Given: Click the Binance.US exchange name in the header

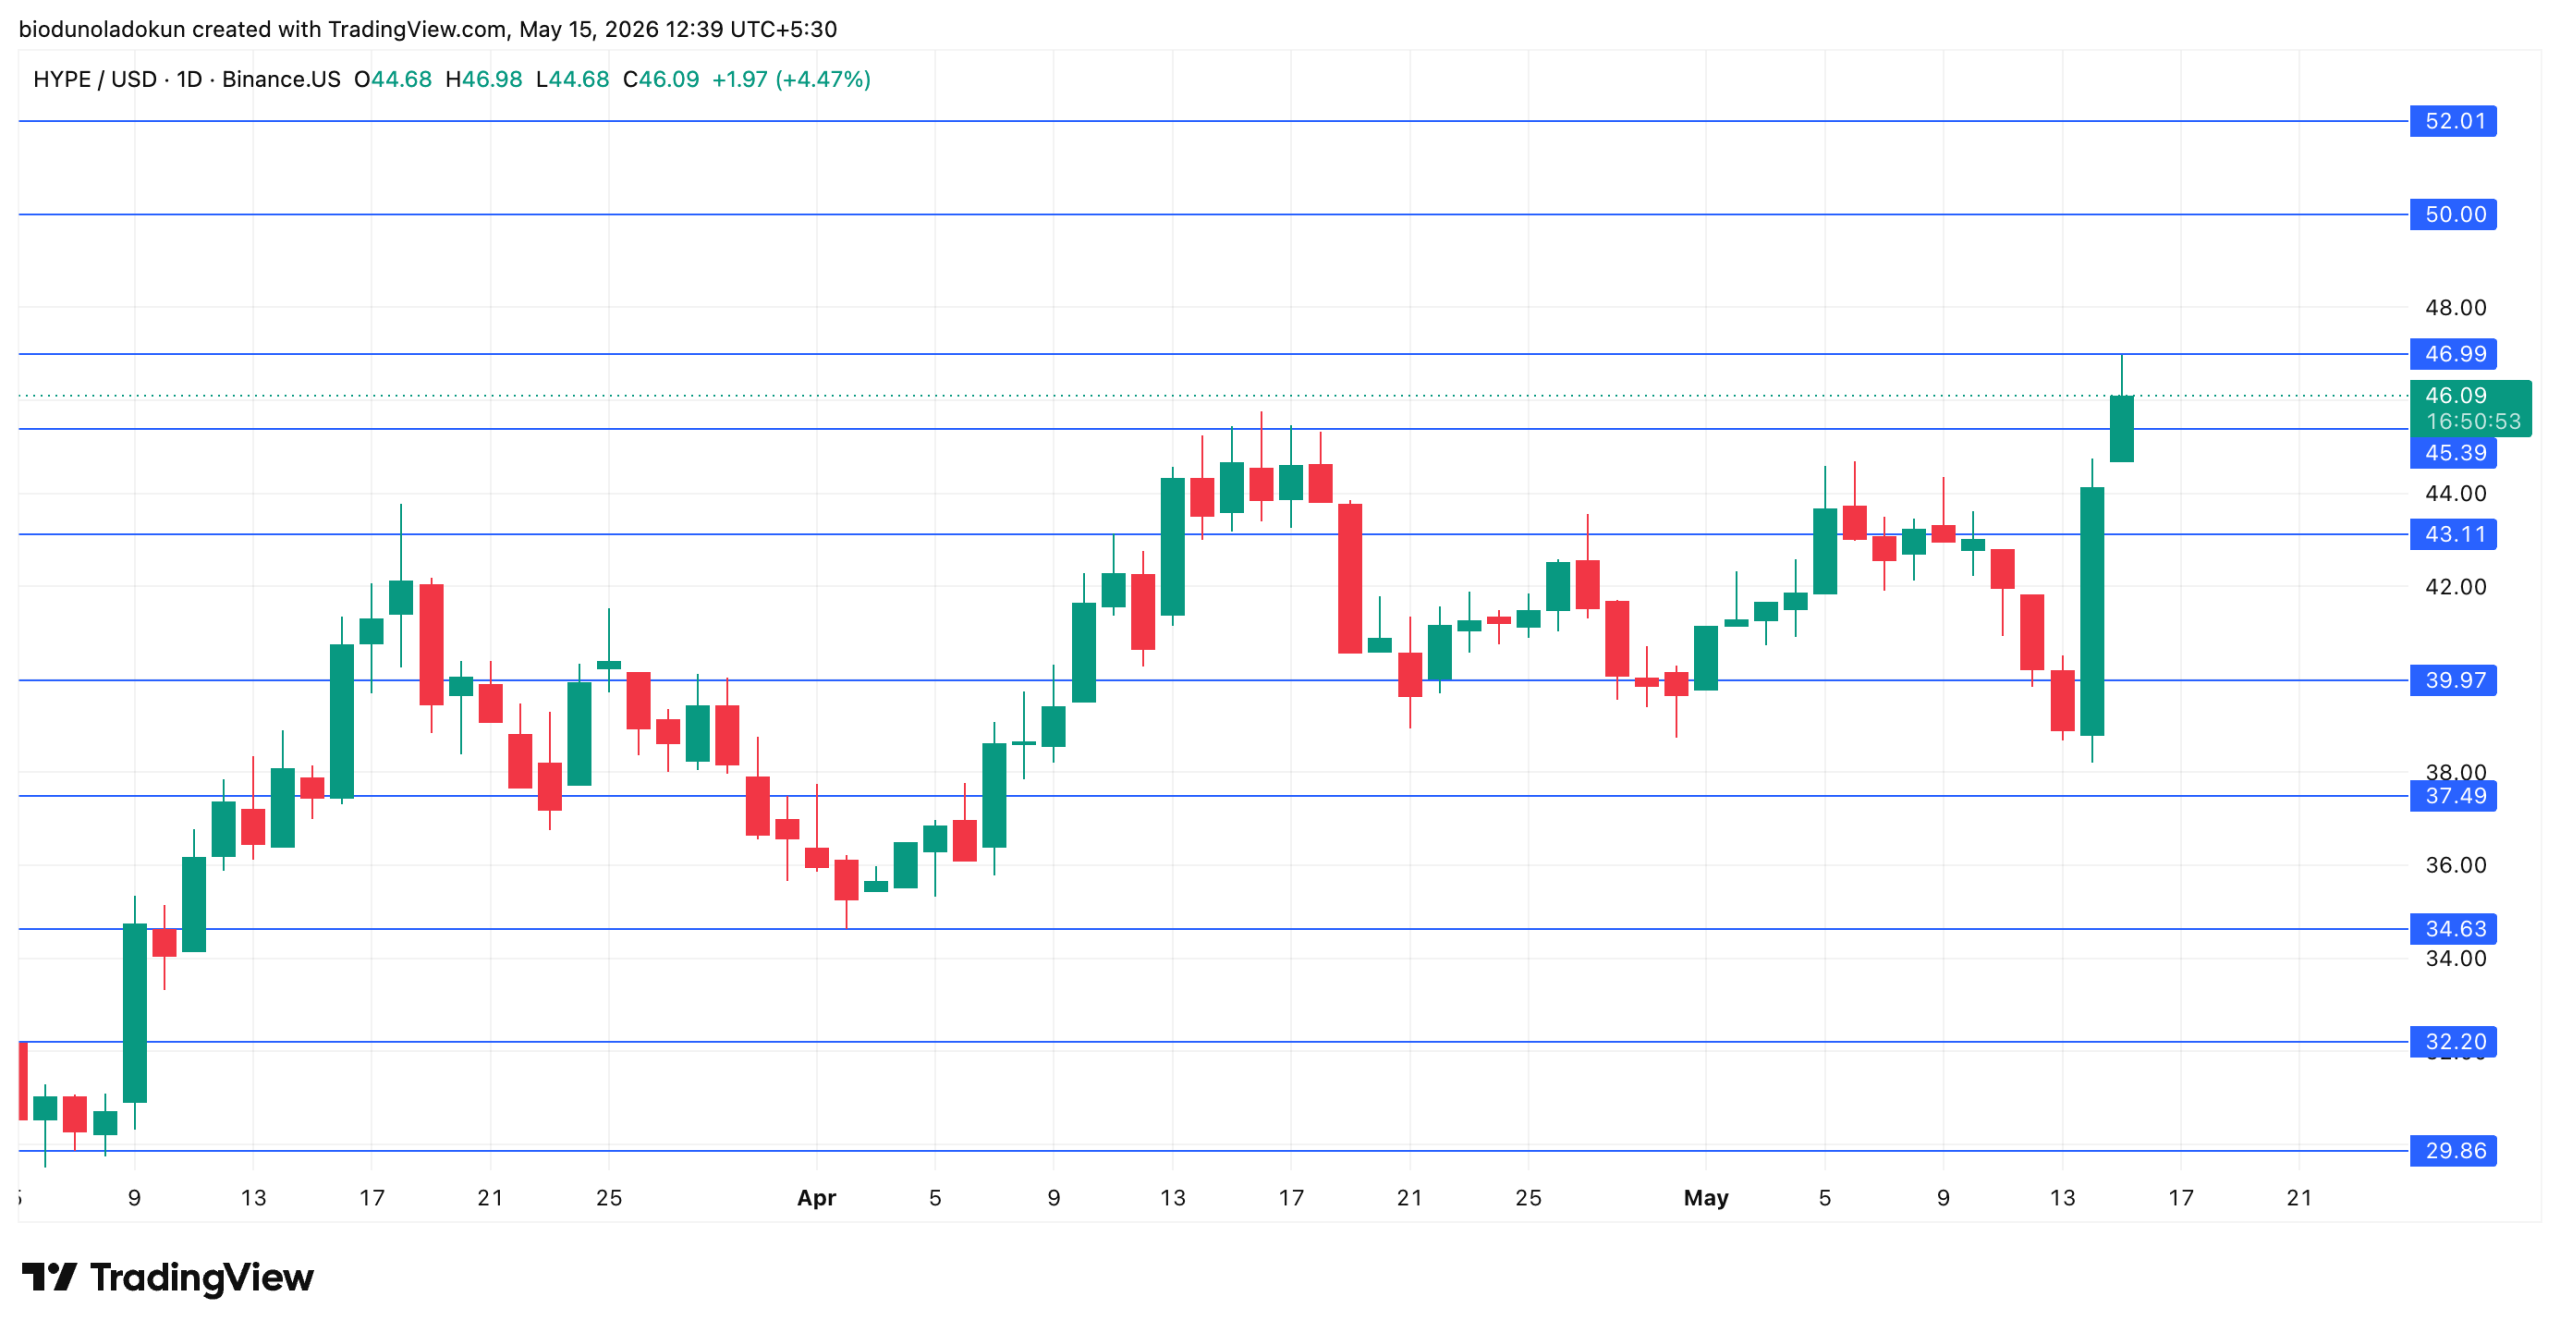Looking at the screenshot, I should [281, 79].
